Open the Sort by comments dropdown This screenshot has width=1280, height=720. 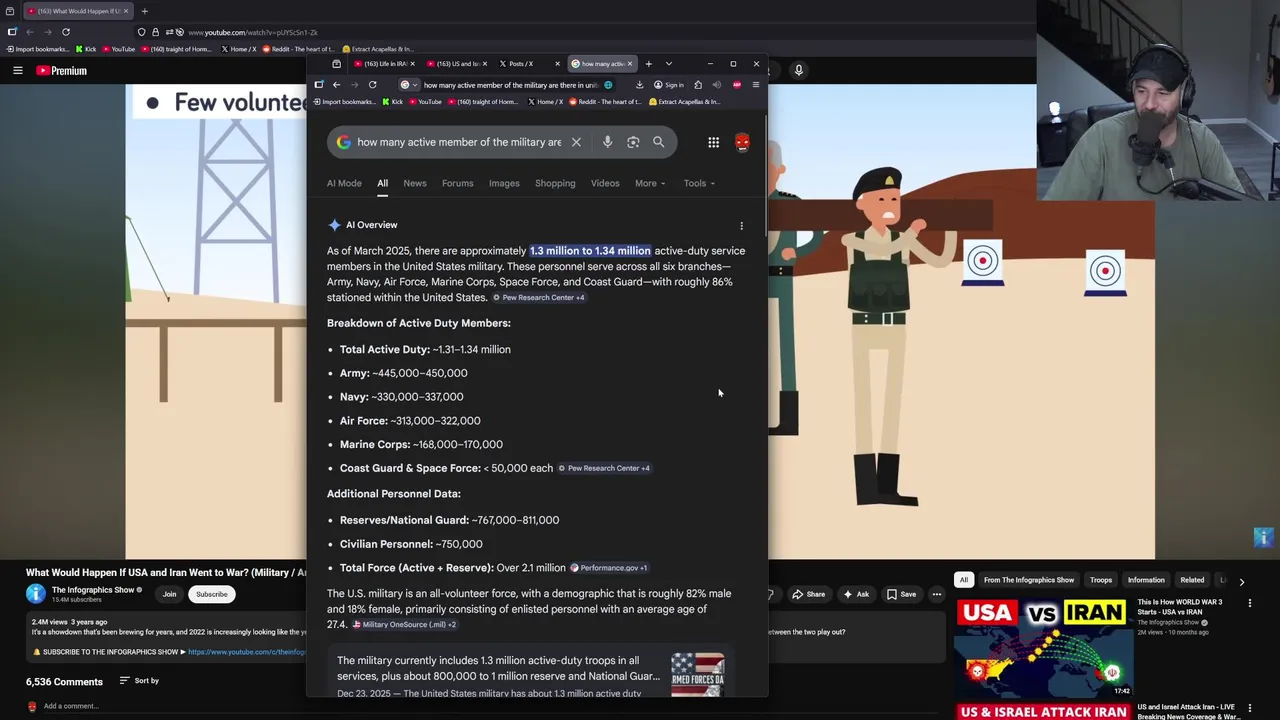(x=139, y=681)
